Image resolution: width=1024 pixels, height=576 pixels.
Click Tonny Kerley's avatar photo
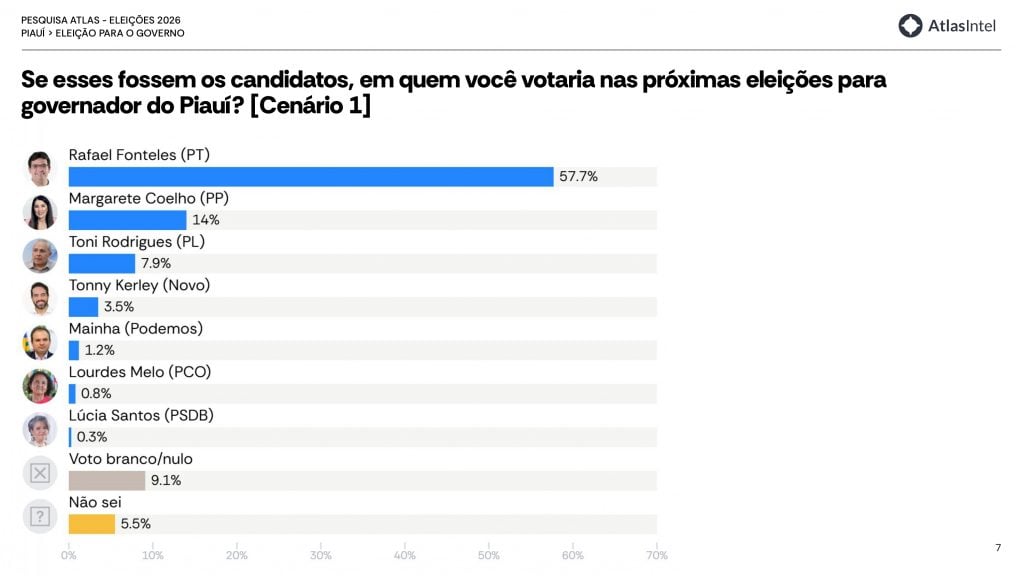point(40,299)
